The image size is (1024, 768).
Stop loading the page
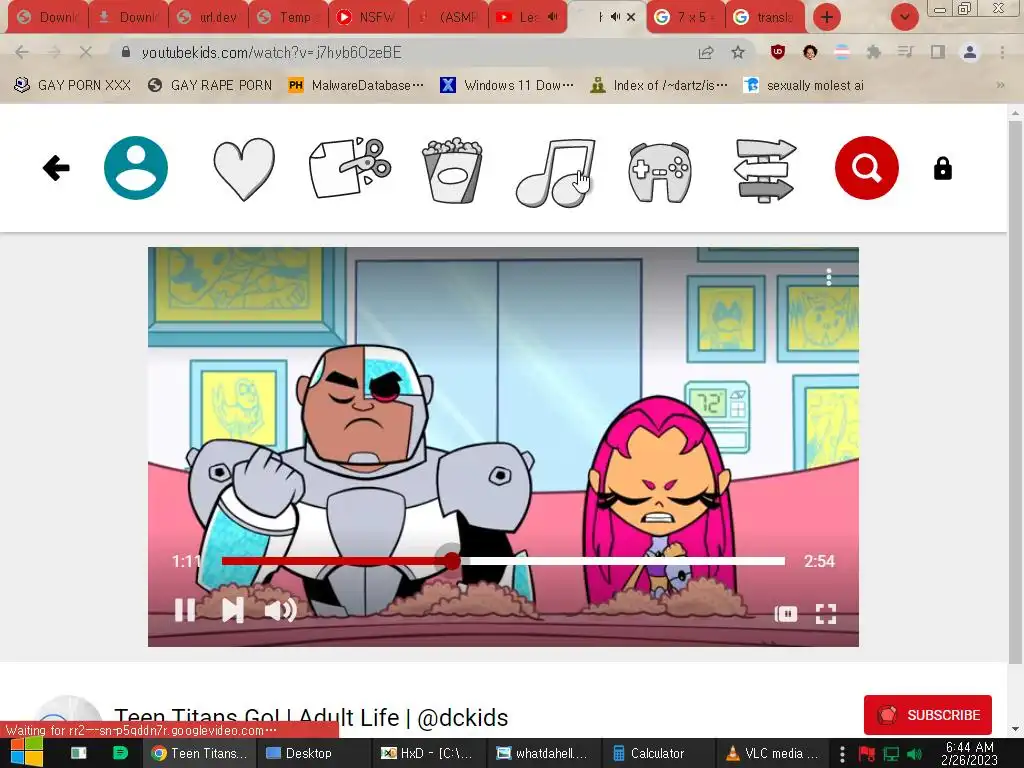click(86, 52)
